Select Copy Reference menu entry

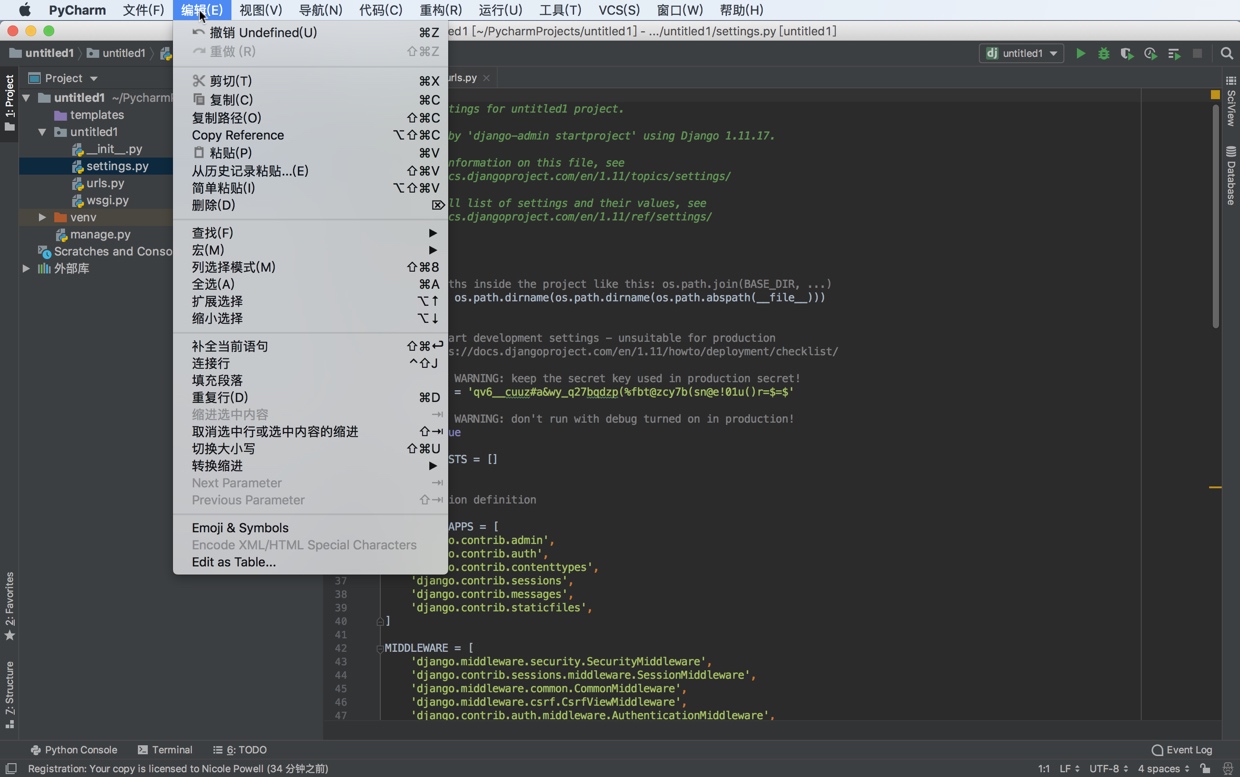click(311, 135)
